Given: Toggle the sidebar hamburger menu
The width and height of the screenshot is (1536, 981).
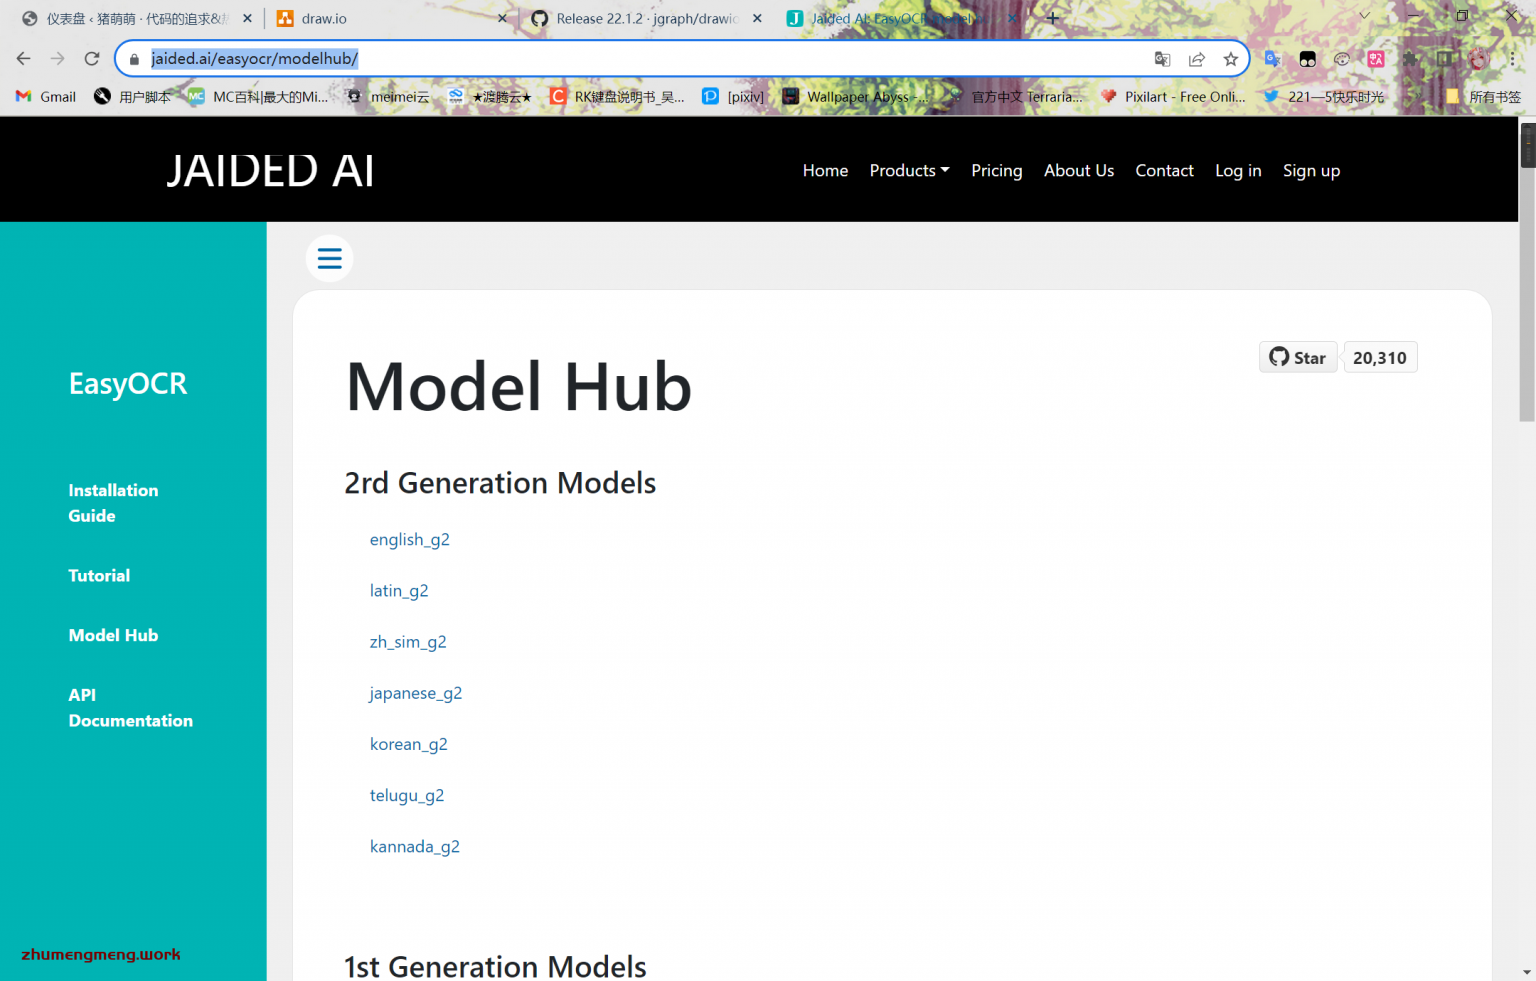Looking at the screenshot, I should 329,259.
